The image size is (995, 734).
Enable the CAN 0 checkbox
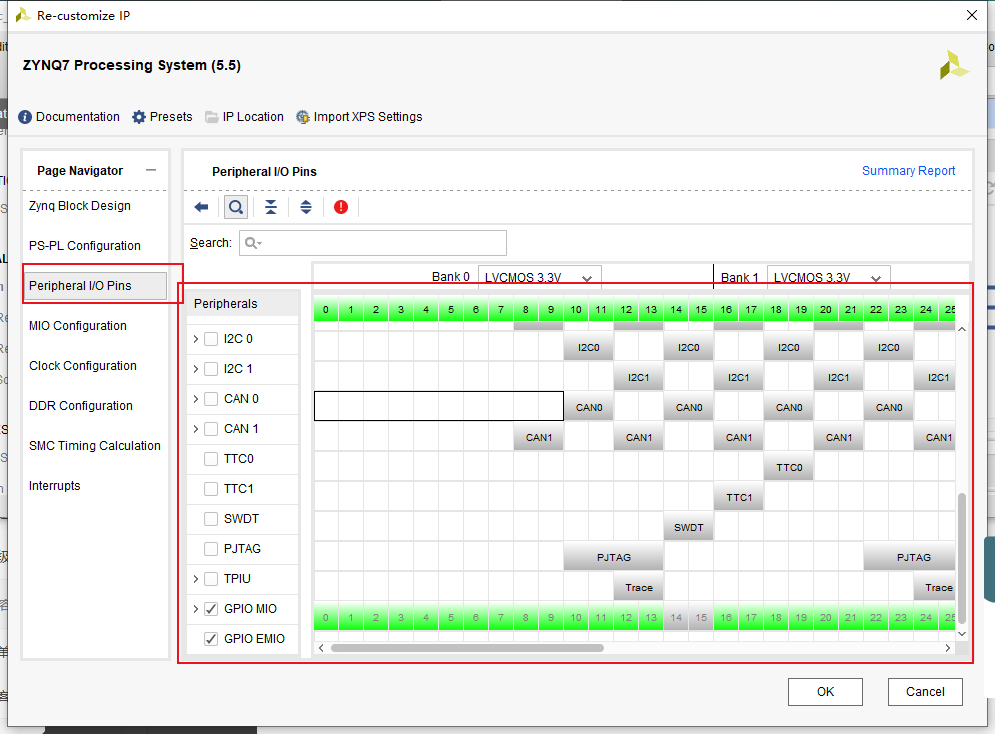point(211,399)
